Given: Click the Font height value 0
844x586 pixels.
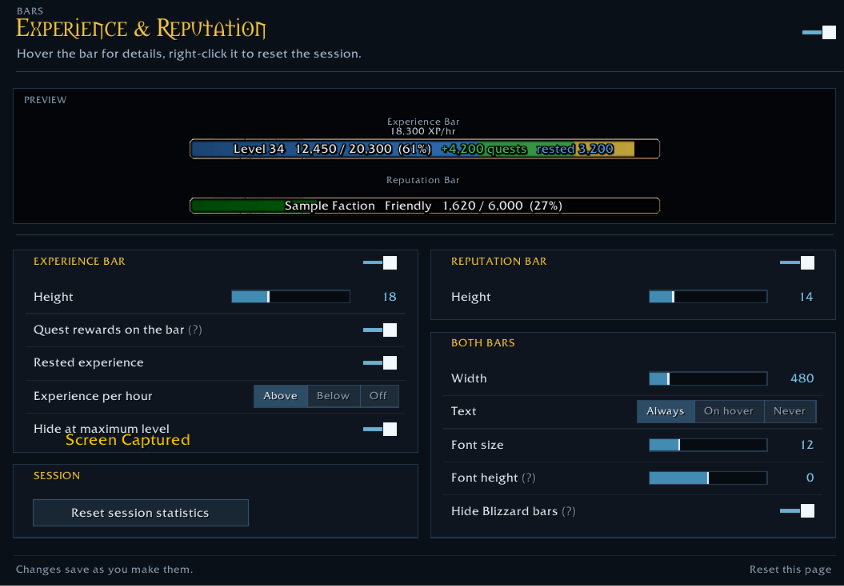Looking at the screenshot, I should pyautogui.click(x=810, y=478).
